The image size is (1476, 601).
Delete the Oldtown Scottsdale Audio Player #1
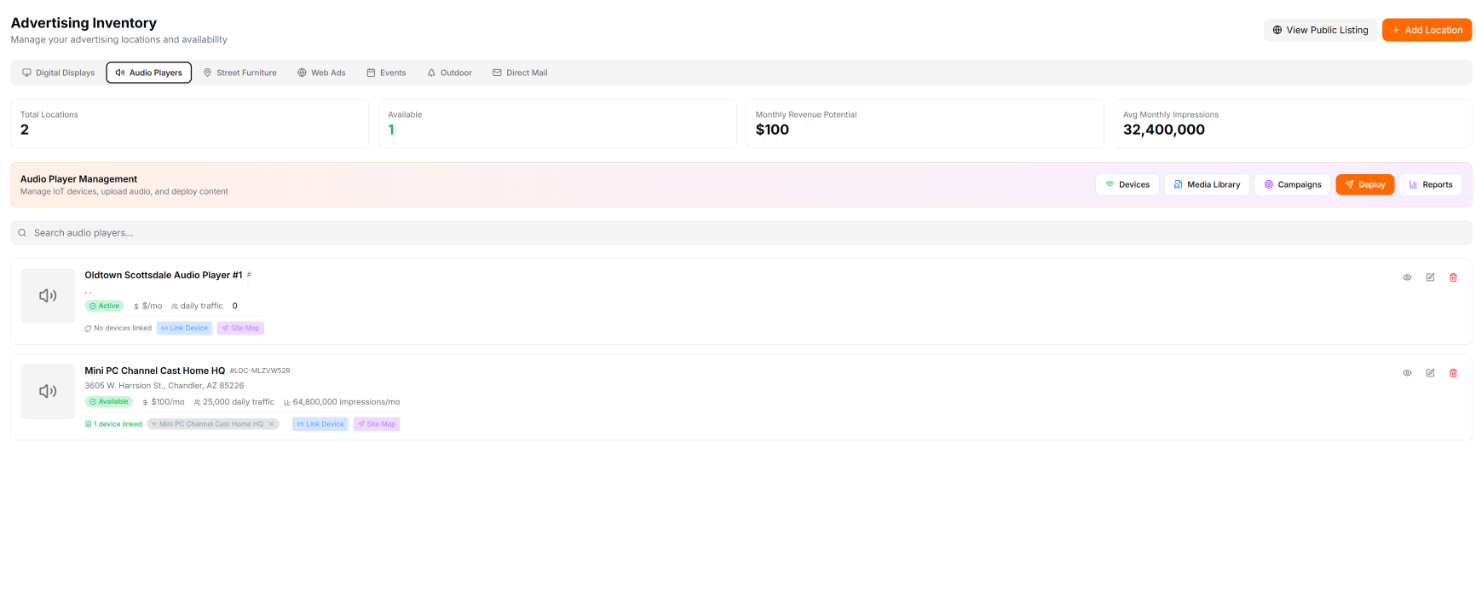(1453, 277)
